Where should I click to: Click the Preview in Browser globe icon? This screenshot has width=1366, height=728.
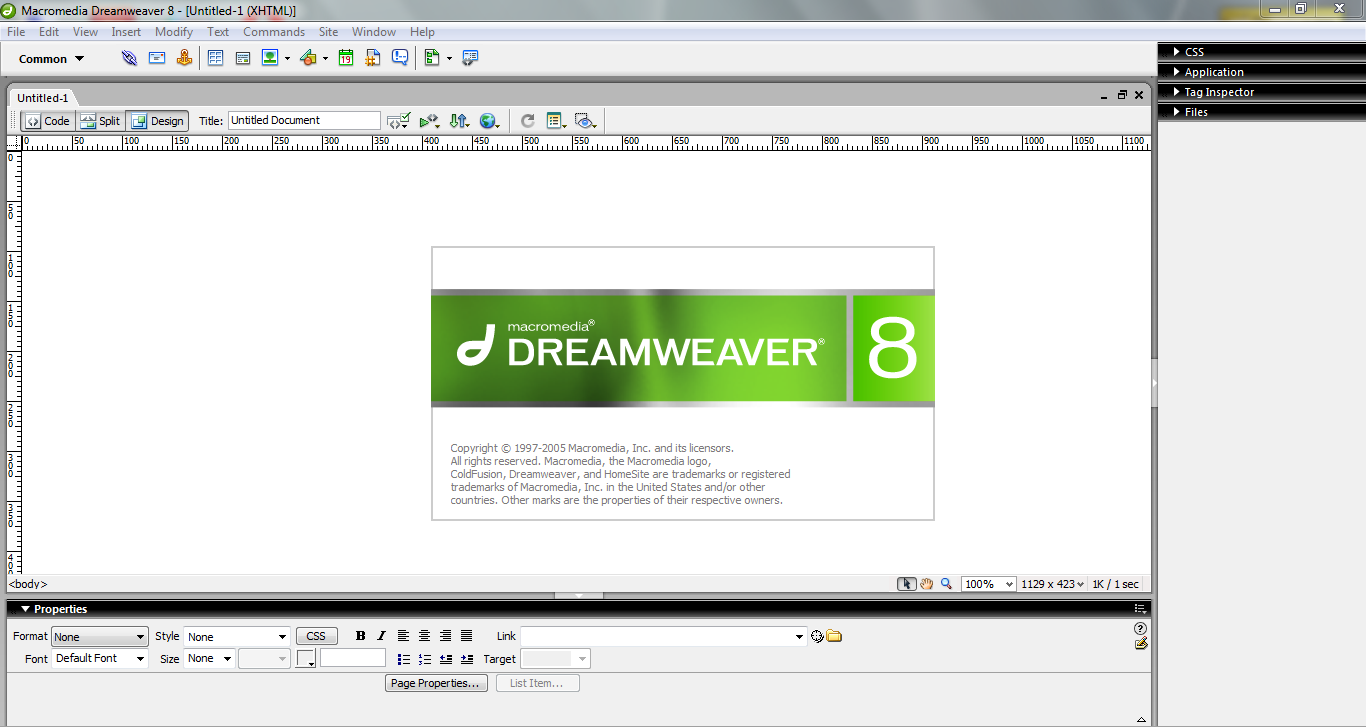click(488, 121)
